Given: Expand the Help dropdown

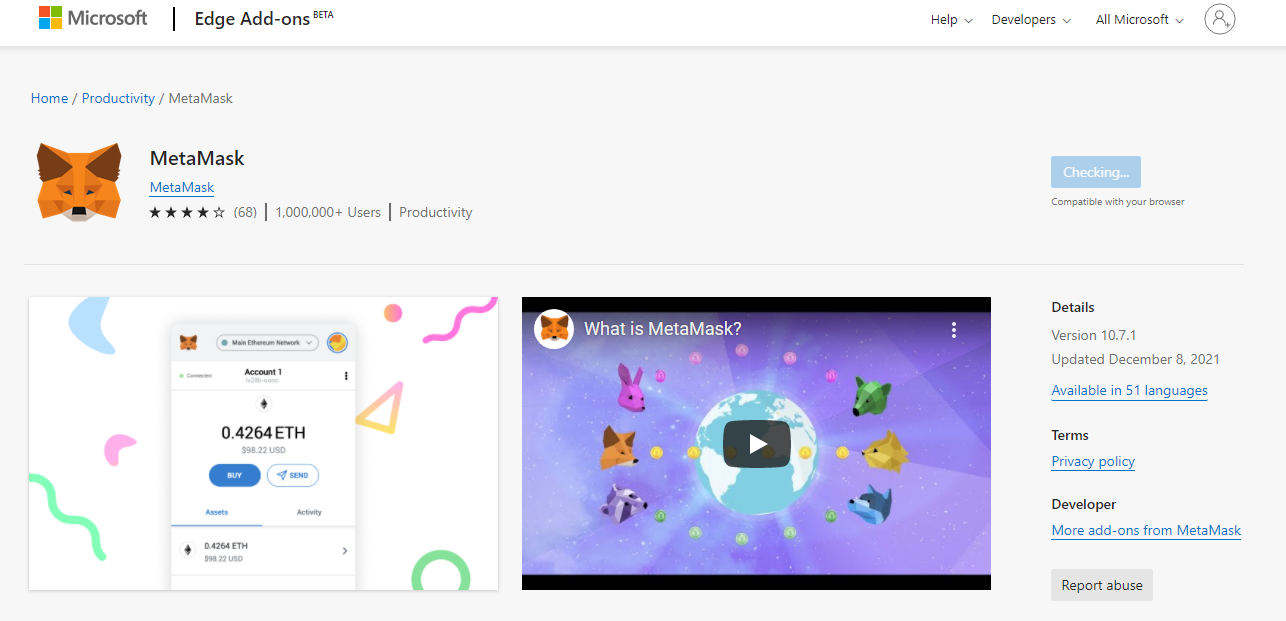Looking at the screenshot, I should 951,20.
